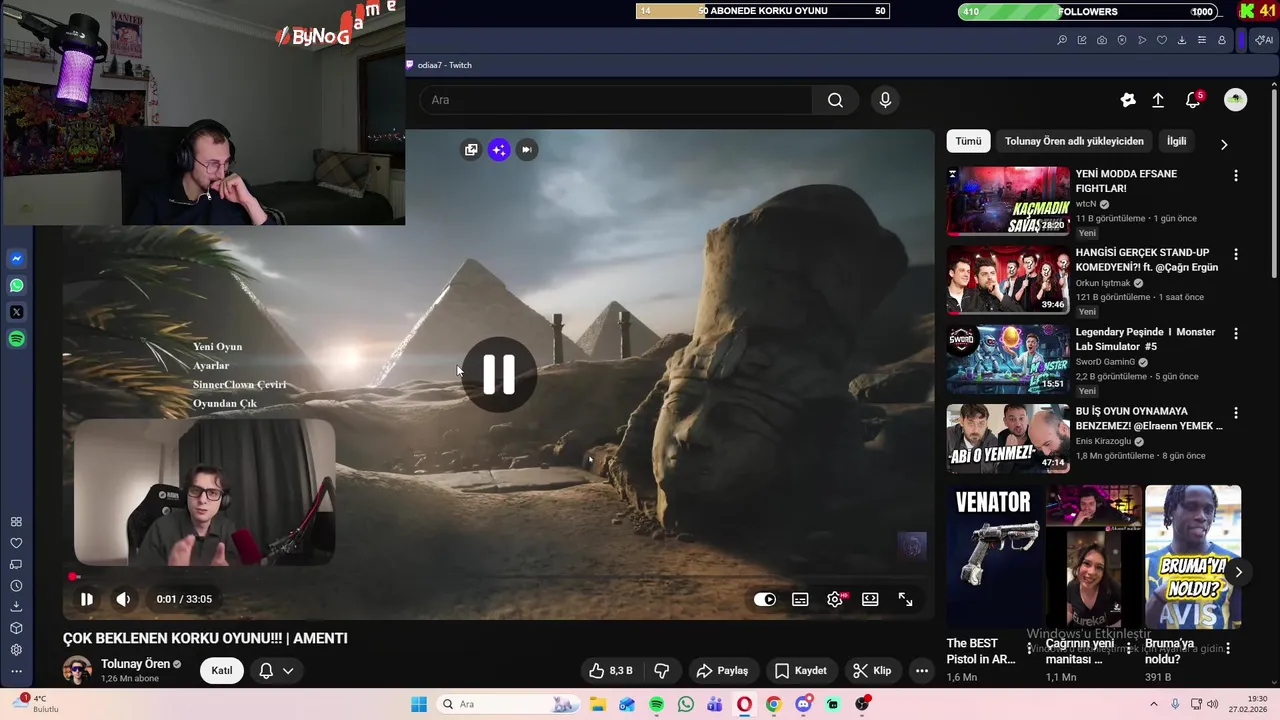Mute the video with the speaker icon
Image resolution: width=1280 pixels, height=720 pixels.
(123, 599)
